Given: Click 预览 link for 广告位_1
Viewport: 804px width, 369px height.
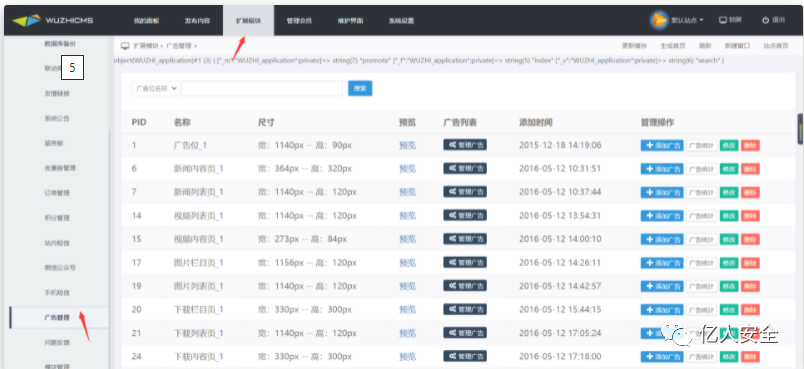Looking at the screenshot, I should tap(408, 145).
